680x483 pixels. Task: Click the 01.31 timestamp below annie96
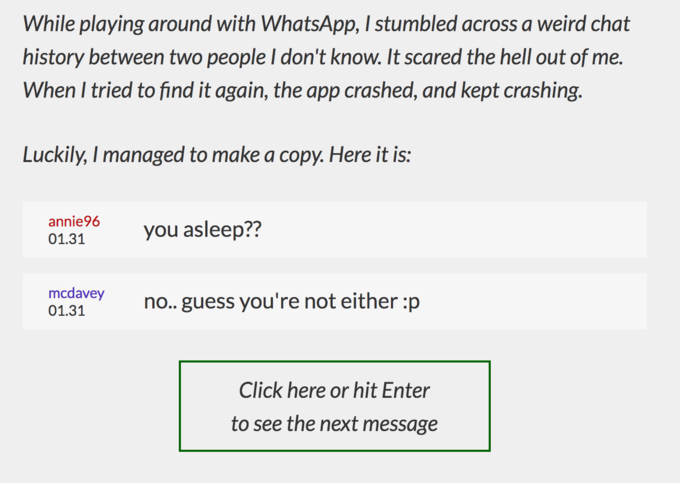pos(66,239)
